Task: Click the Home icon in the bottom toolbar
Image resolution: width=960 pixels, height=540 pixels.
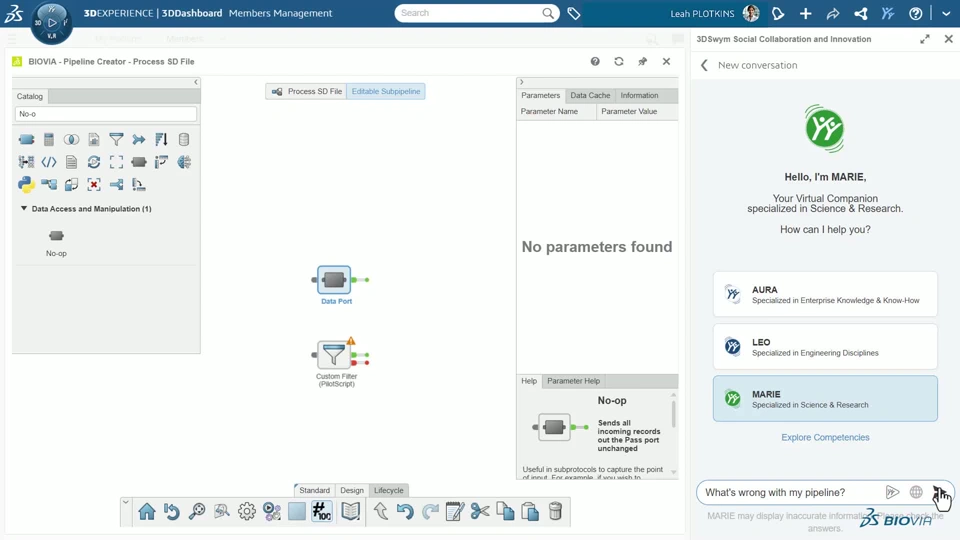Action: (x=147, y=511)
